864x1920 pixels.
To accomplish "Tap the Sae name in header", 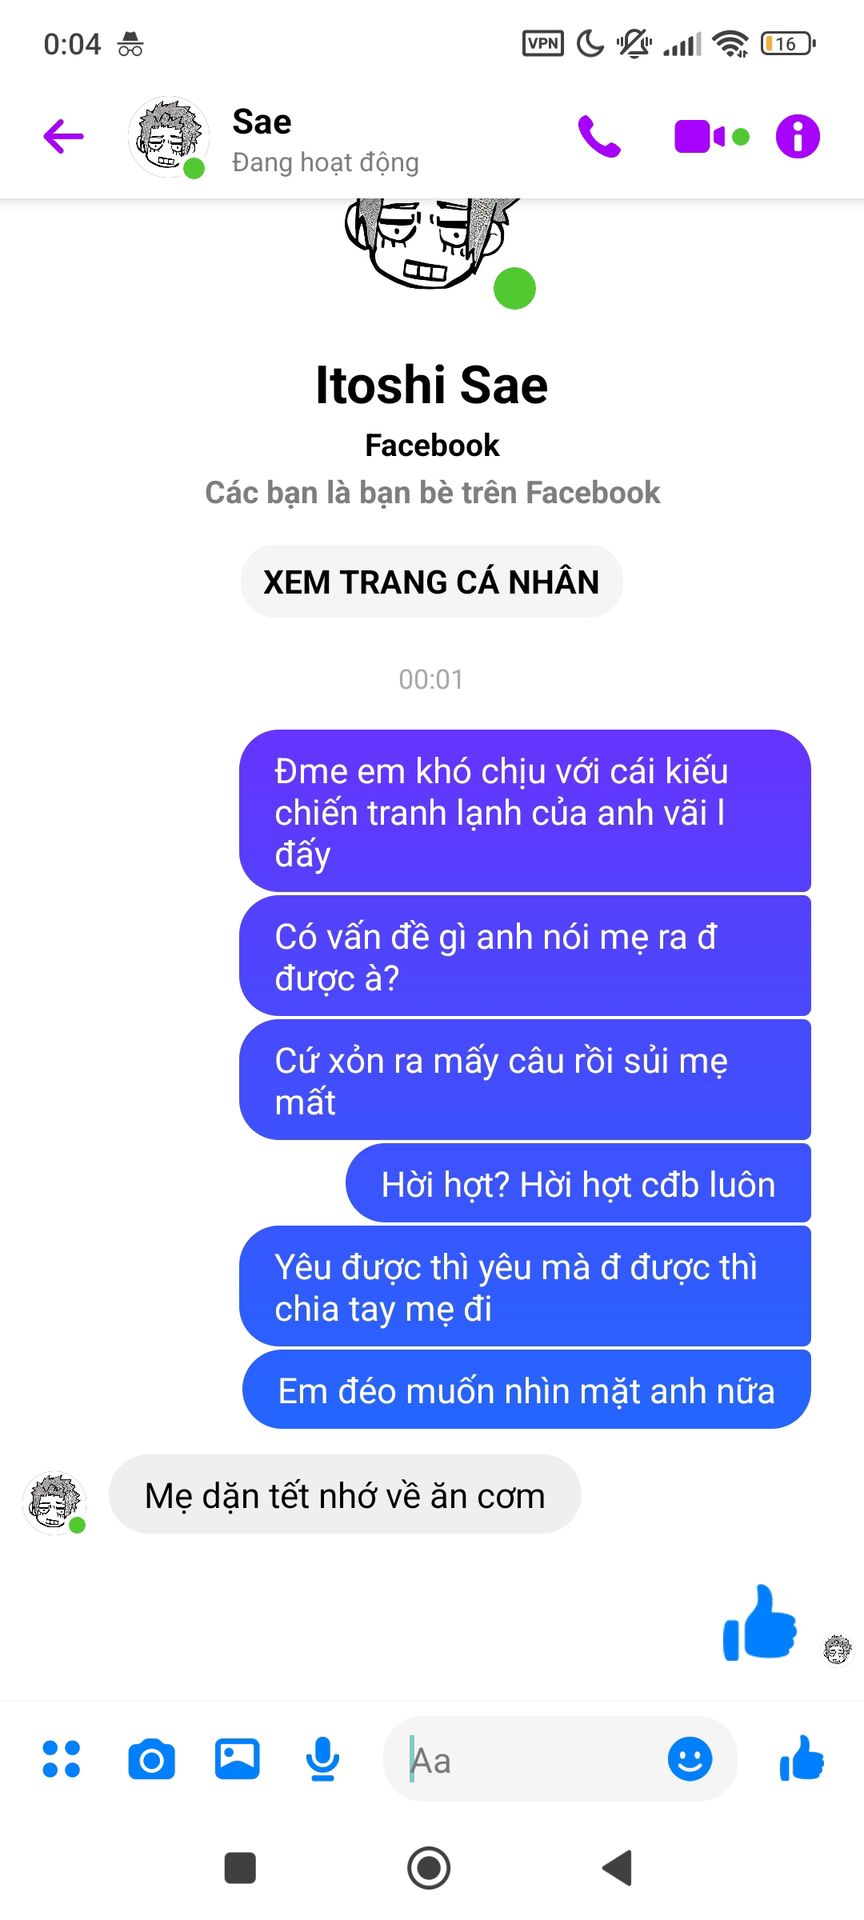I will point(262,122).
